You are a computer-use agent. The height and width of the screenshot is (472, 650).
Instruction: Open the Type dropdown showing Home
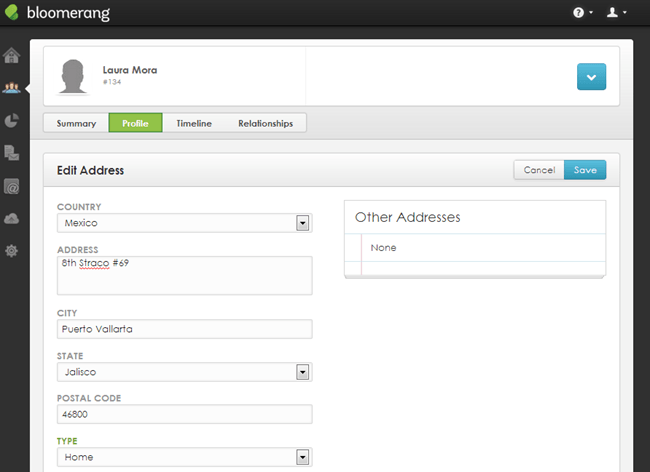(x=185, y=457)
